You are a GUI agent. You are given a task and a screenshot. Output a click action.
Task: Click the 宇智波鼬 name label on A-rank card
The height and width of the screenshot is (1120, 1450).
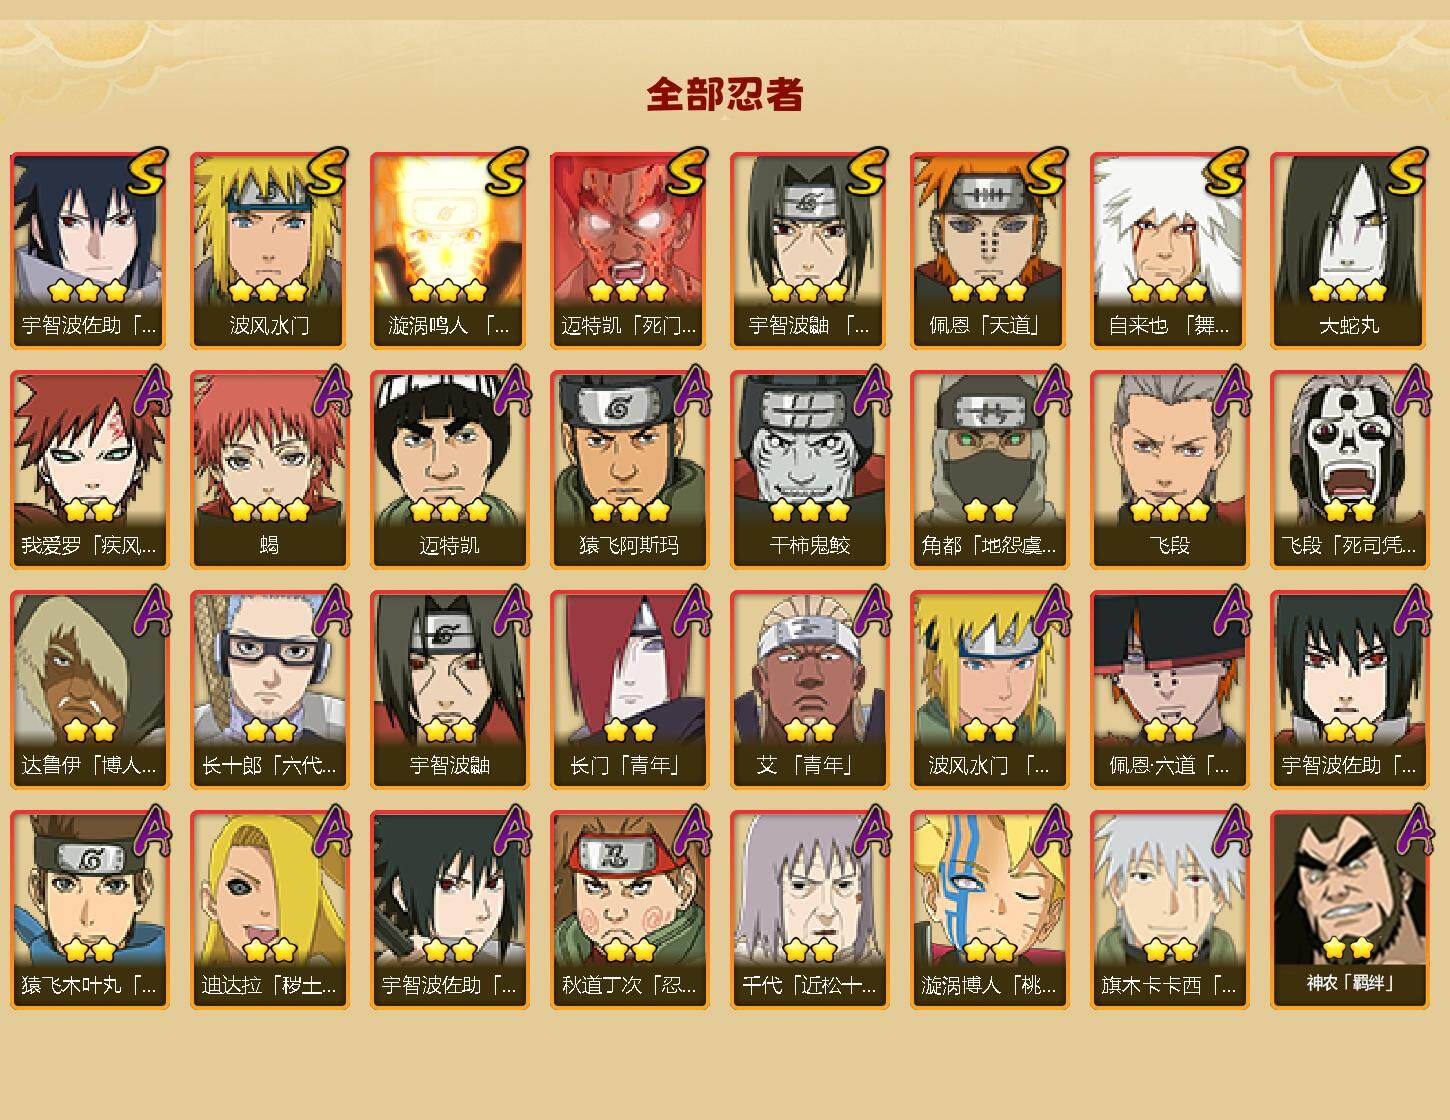point(449,765)
